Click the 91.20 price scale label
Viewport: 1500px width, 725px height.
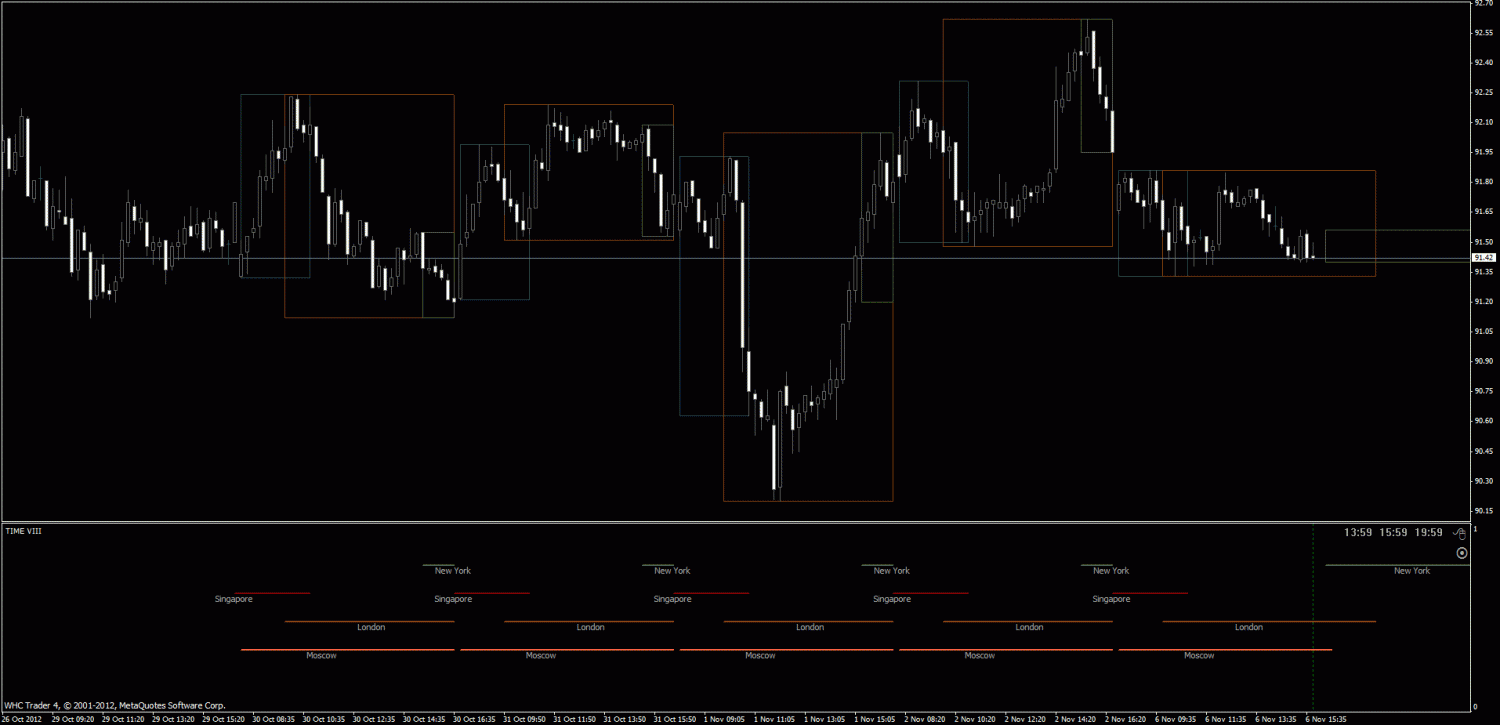point(1486,301)
